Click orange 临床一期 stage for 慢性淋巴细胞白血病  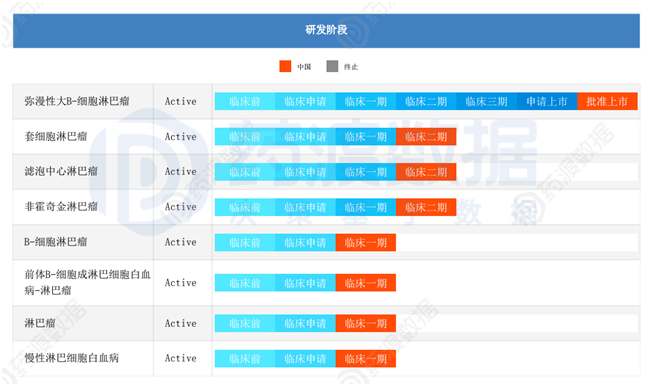[x=366, y=359]
